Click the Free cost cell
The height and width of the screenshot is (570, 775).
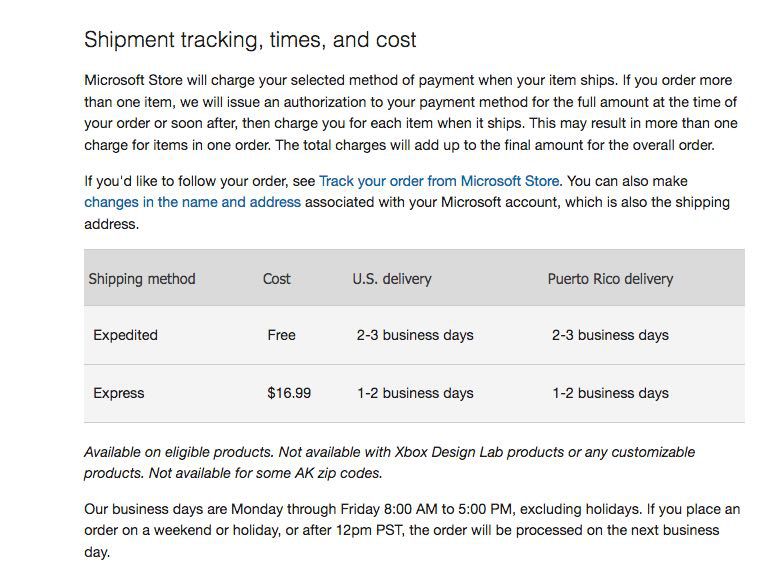281,335
